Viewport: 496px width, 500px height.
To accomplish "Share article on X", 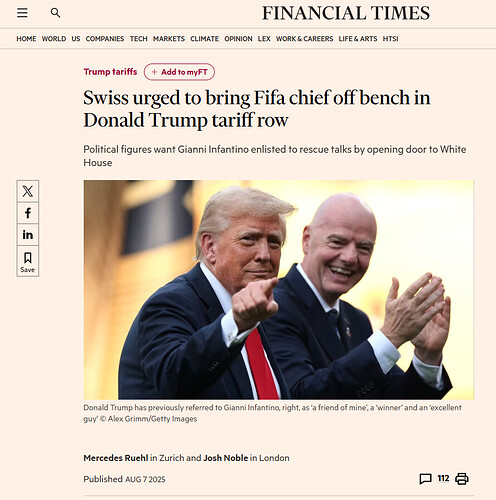I will [x=28, y=191].
